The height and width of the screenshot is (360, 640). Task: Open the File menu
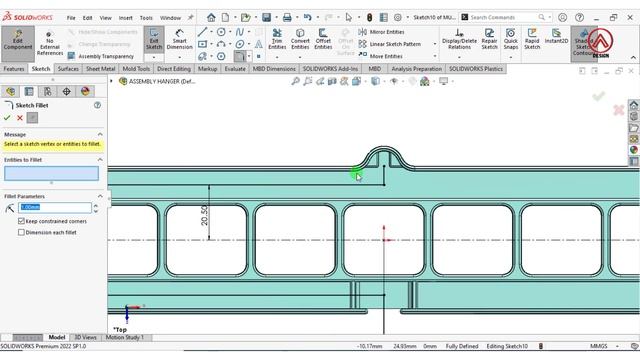(71, 18)
